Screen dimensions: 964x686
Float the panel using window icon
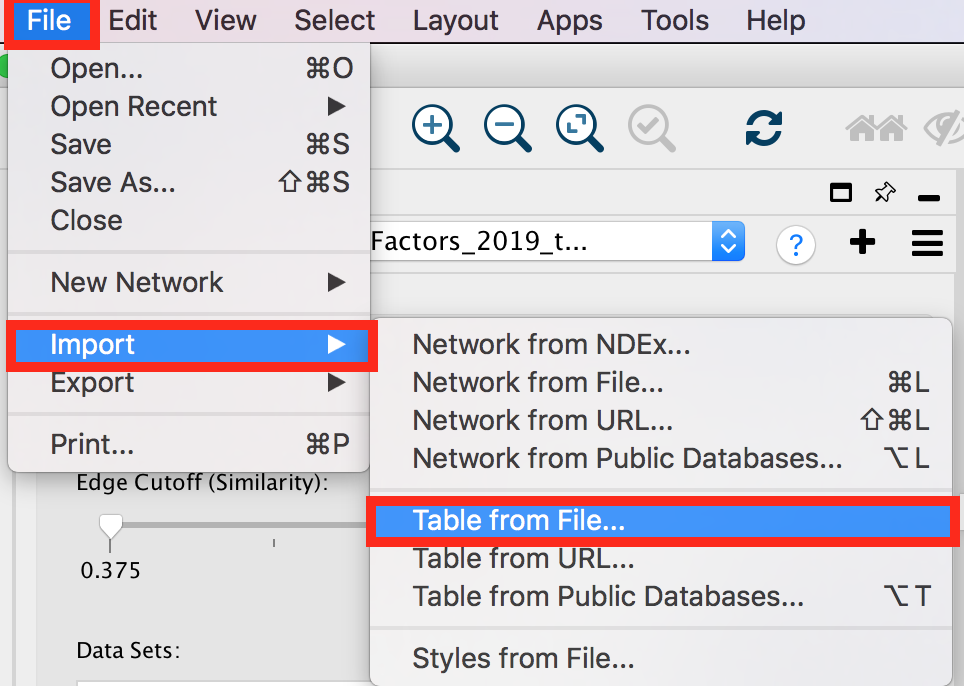(841, 193)
